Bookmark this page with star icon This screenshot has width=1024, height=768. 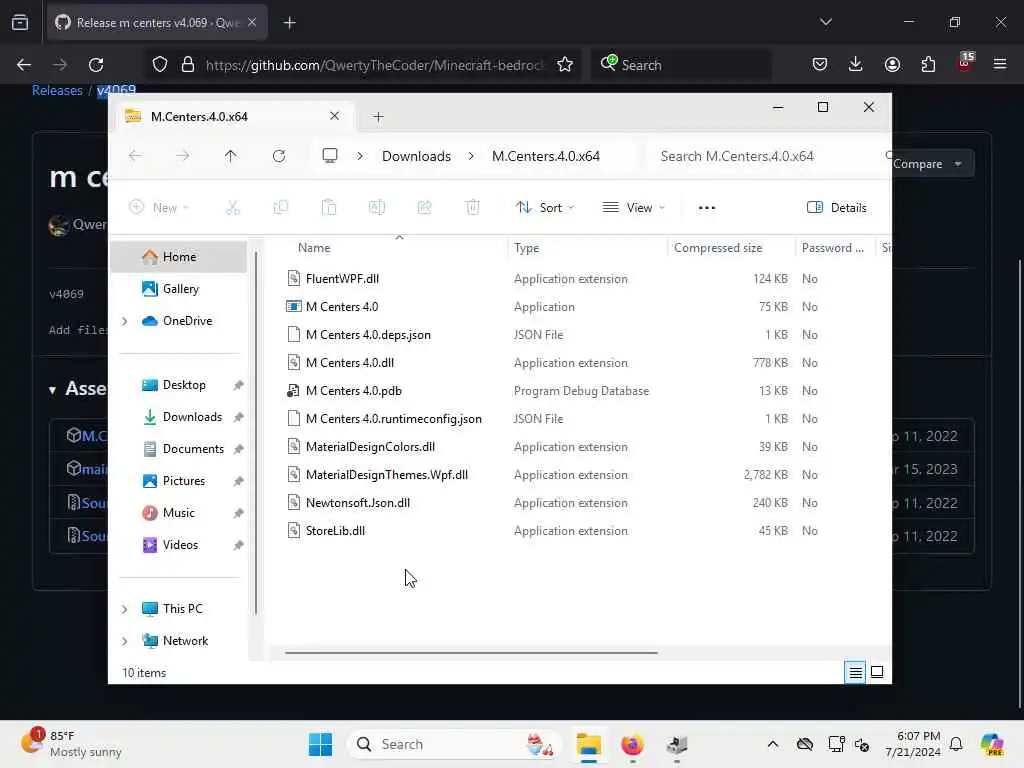[565, 65]
